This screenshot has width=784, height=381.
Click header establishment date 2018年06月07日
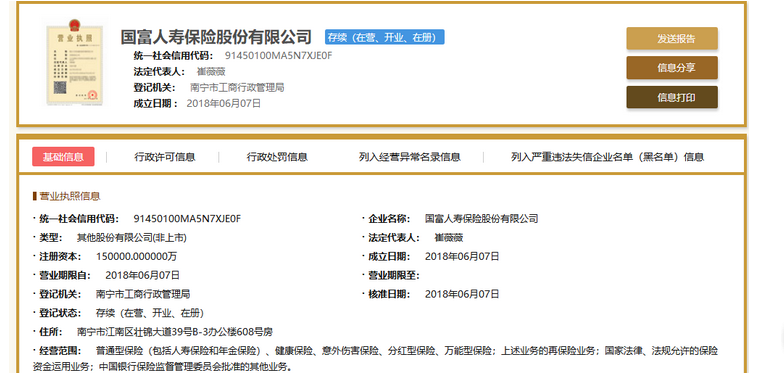[x=224, y=104]
